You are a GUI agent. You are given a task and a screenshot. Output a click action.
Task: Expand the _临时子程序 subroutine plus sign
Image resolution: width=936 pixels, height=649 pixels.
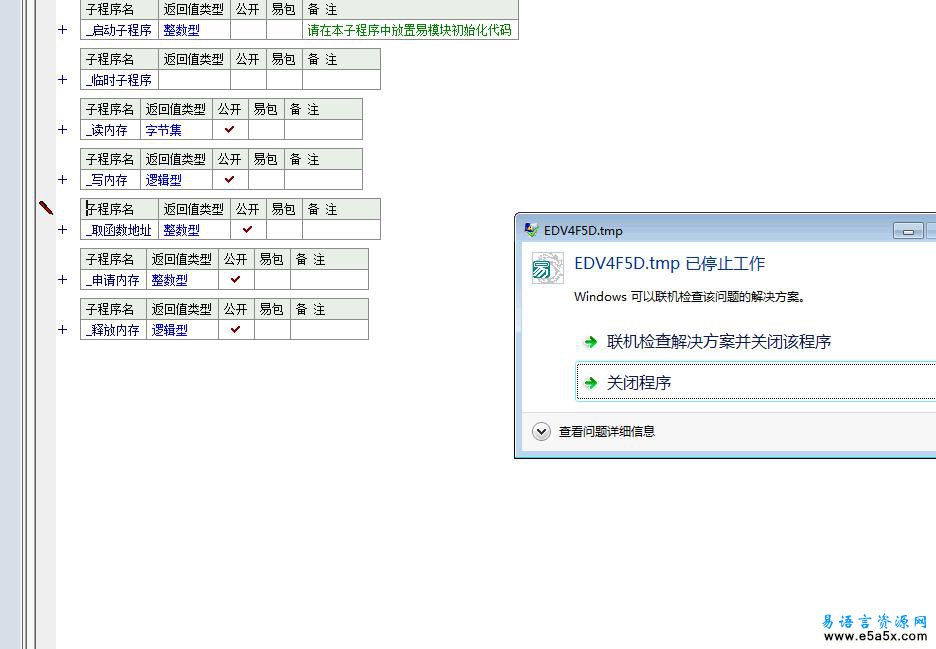63,79
